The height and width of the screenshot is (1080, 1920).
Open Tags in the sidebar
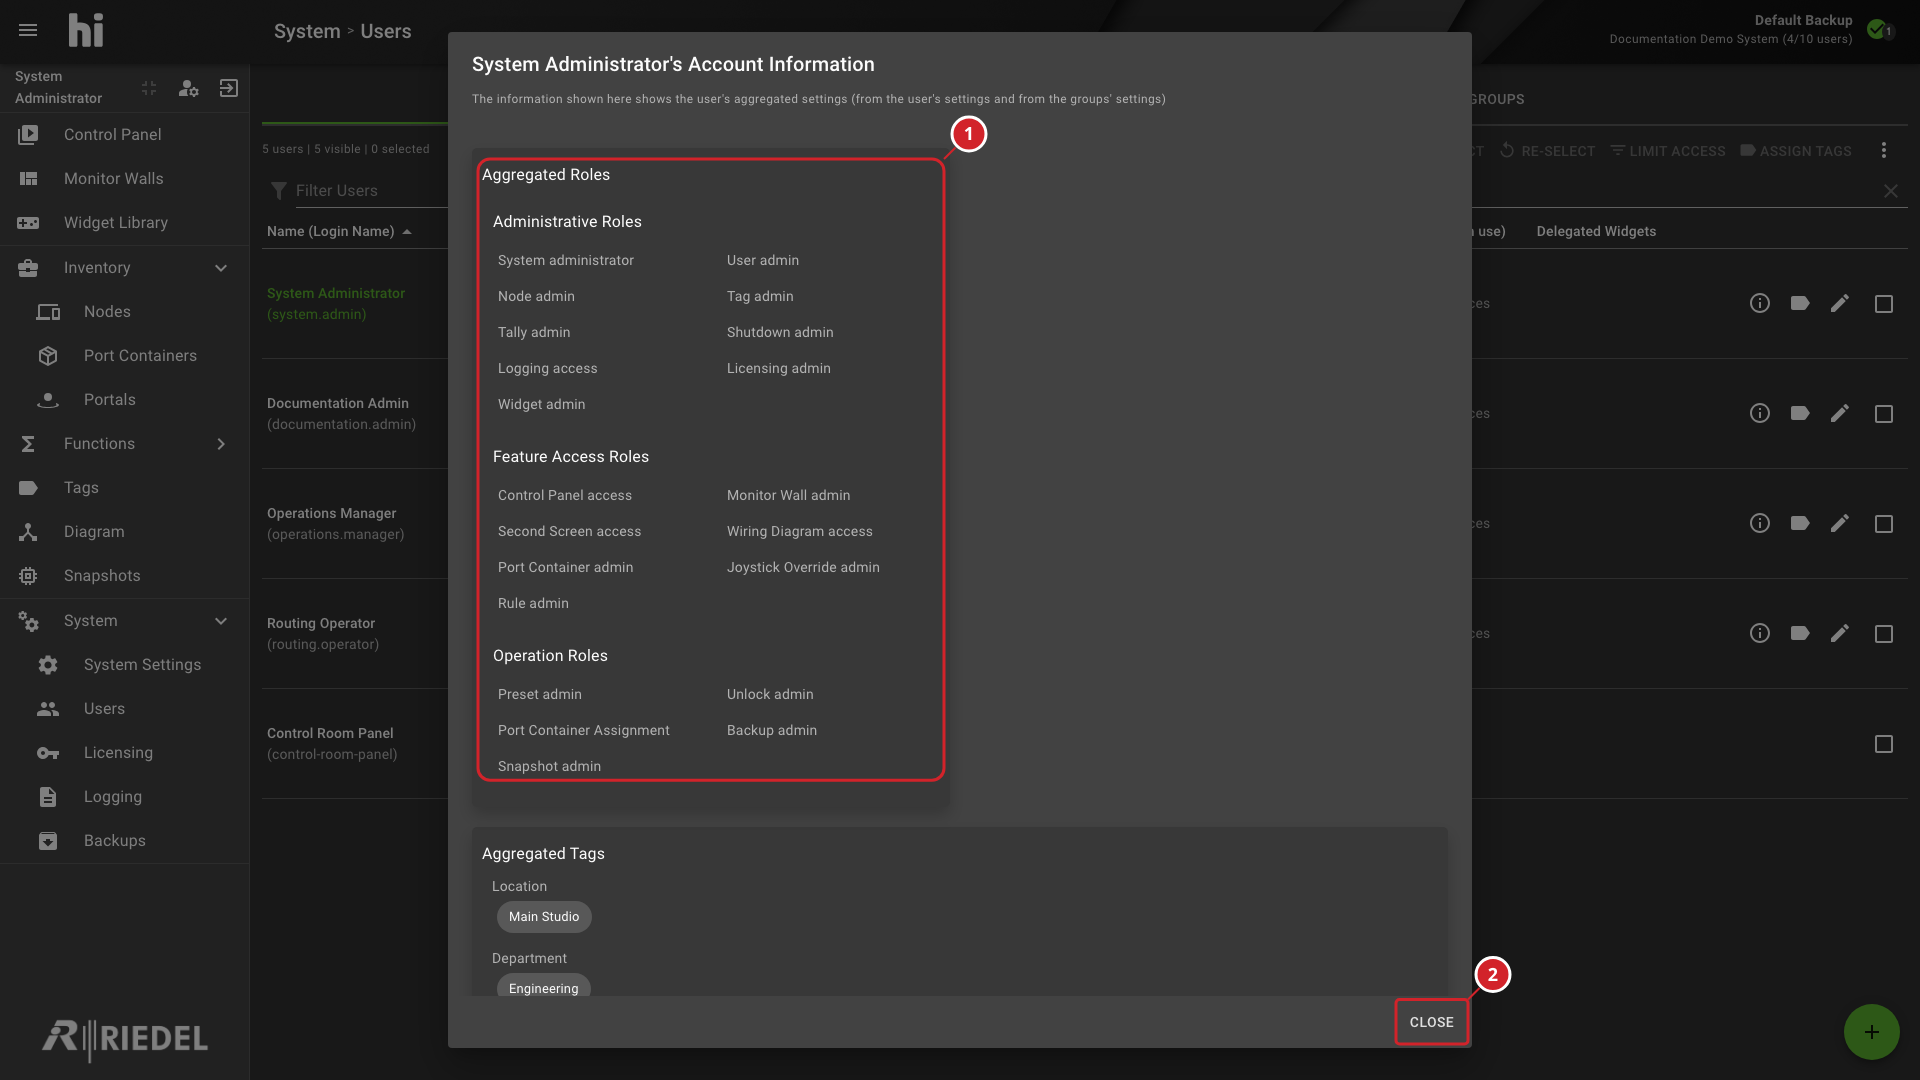tap(124, 487)
